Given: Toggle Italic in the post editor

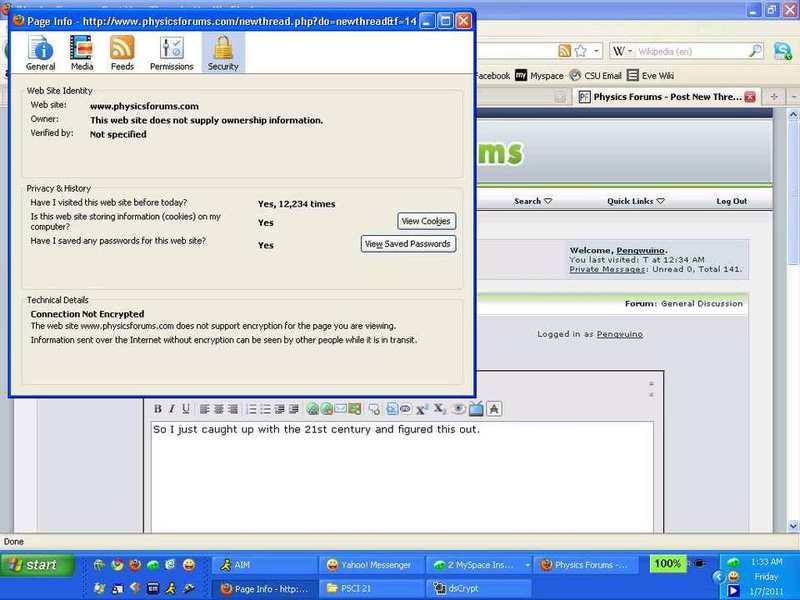Looking at the screenshot, I should coord(172,409).
